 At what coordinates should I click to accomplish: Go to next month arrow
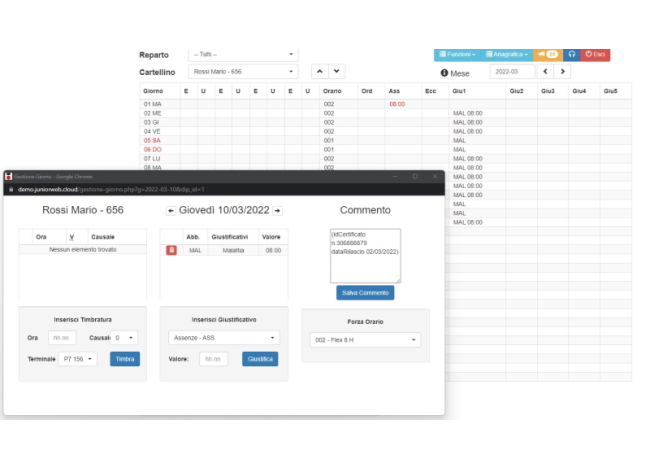pos(563,72)
